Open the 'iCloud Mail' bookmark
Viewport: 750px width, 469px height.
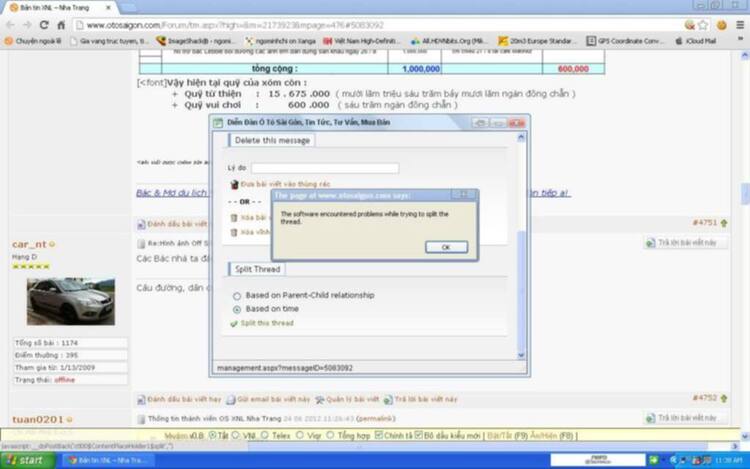tap(695, 41)
